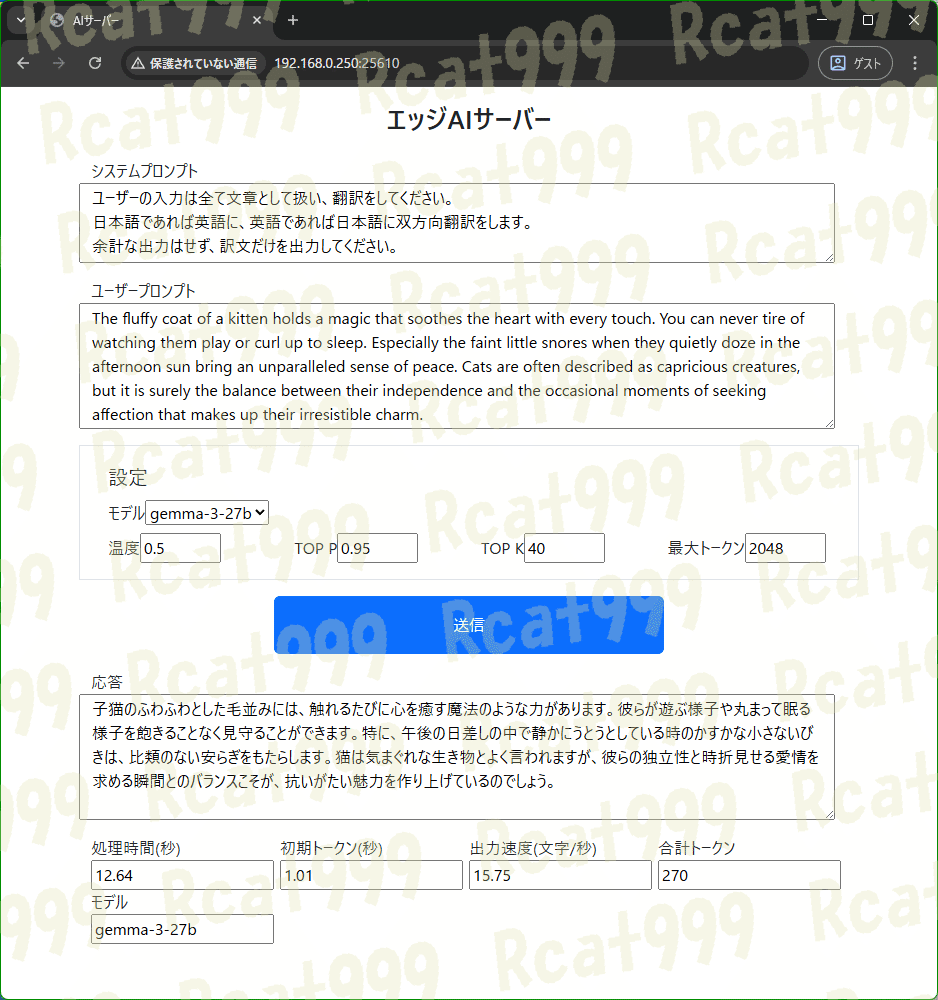Click the 最大トークン field showing 2048
Screen dimensions: 938x1000
coord(786,548)
